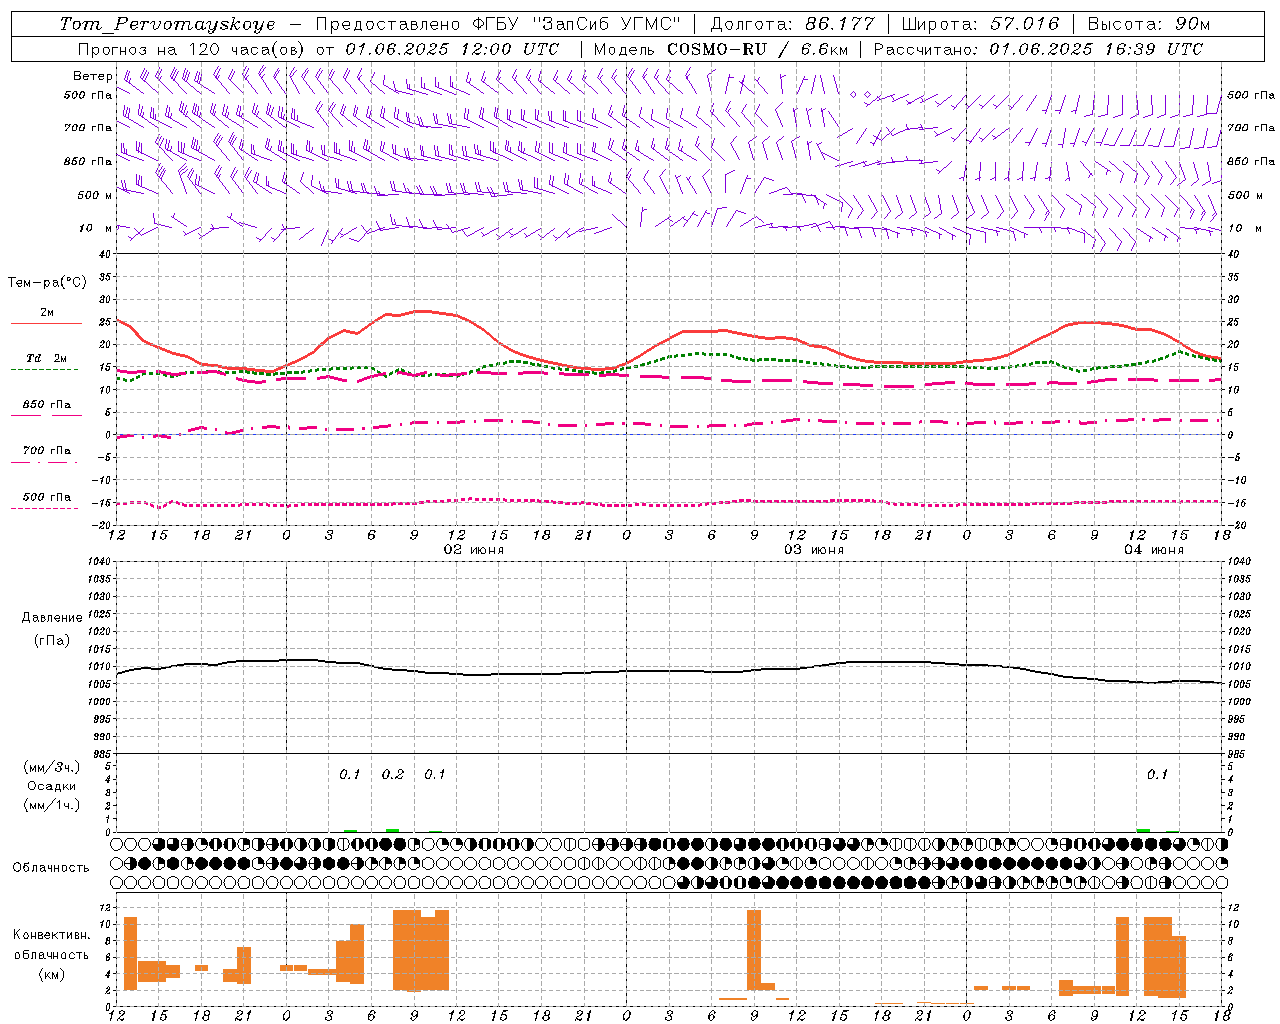Click the station name Tom_Pervomayskoye
The image size is (1280, 1024).
(167, 24)
